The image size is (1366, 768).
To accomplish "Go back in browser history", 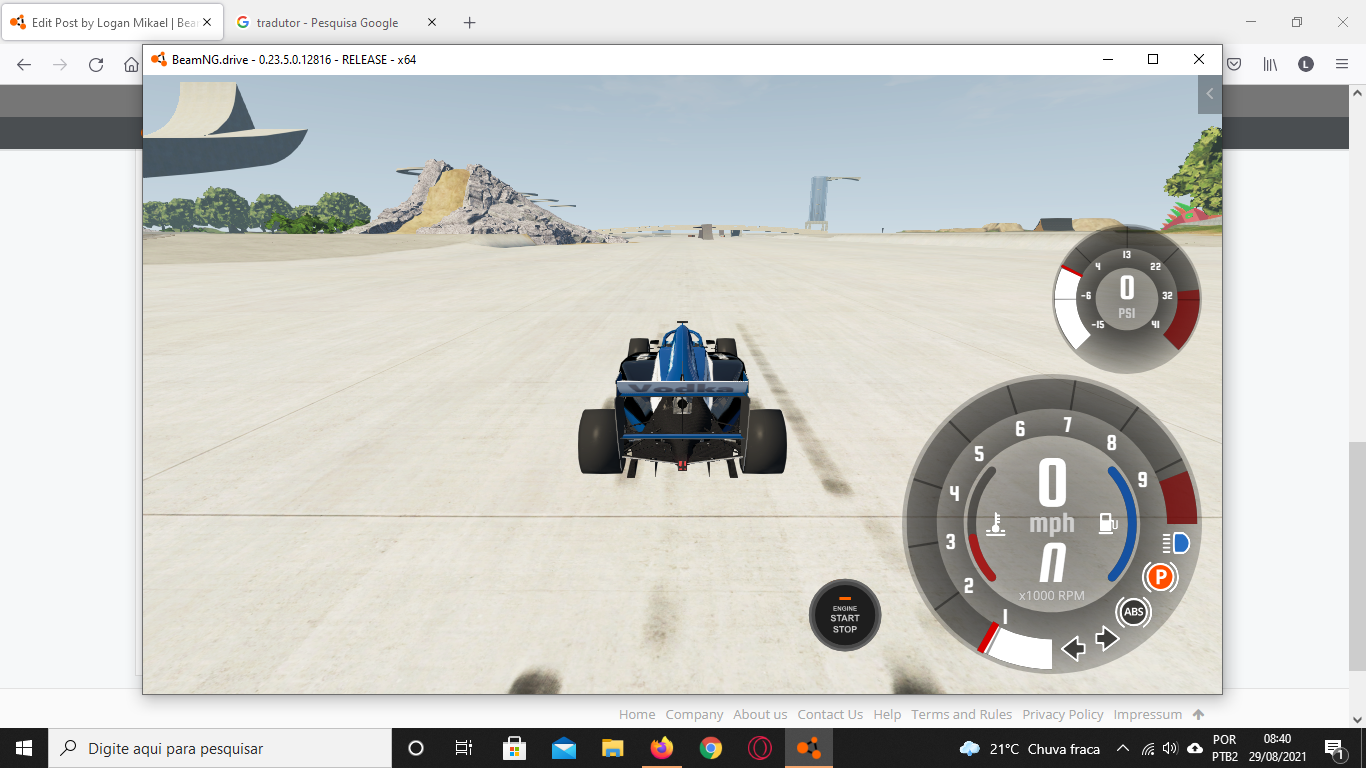I will (x=24, y=64).
